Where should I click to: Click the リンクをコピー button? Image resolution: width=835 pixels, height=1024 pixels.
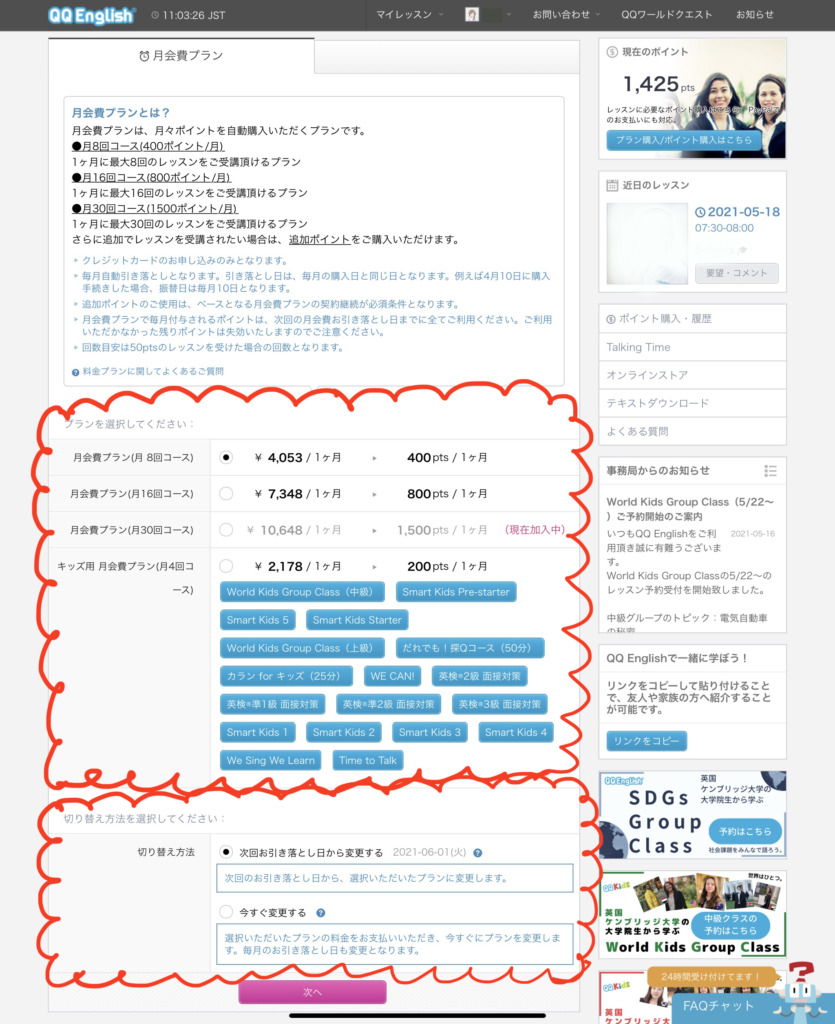(x=646, y=741)
